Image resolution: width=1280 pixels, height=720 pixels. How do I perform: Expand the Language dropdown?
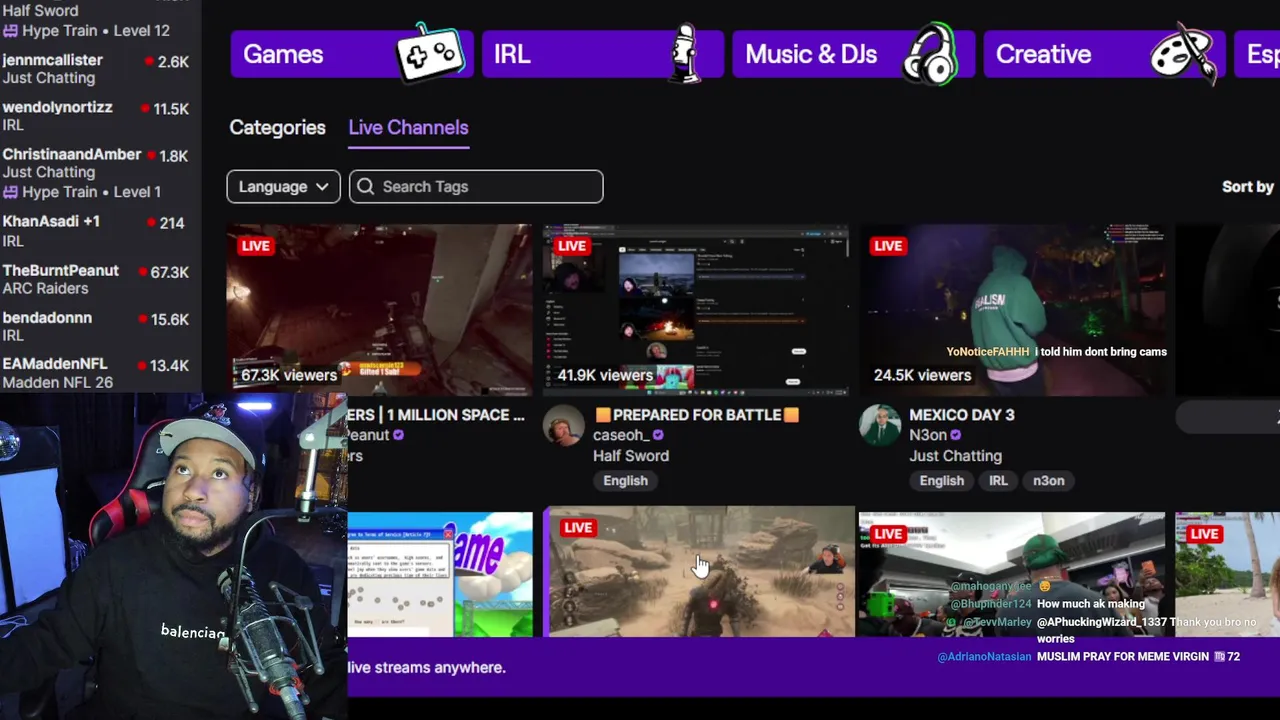point(283,186)
